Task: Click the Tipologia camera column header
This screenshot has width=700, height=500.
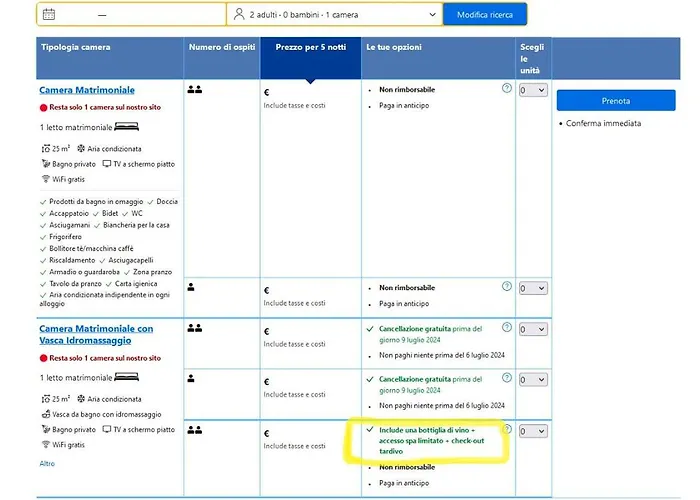Action: pyautogui.click(x=76, y=47)
